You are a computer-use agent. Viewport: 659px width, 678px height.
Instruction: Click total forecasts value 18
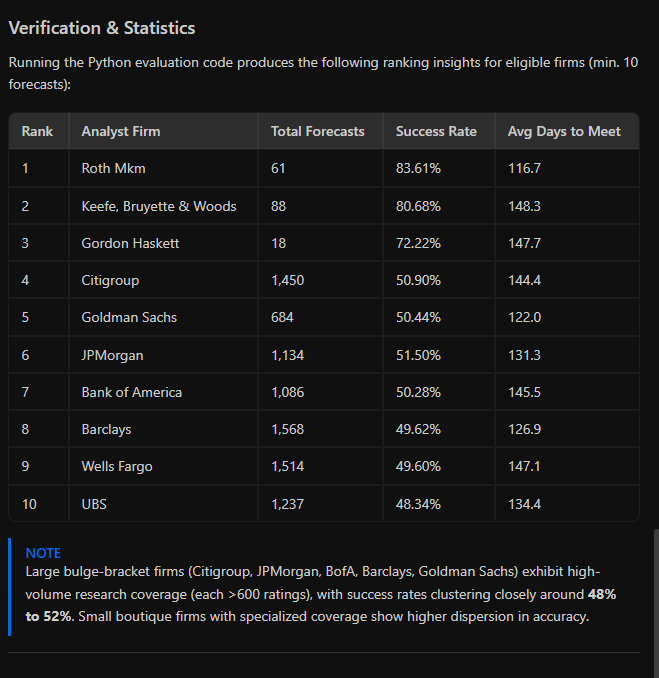click(278, 243)
